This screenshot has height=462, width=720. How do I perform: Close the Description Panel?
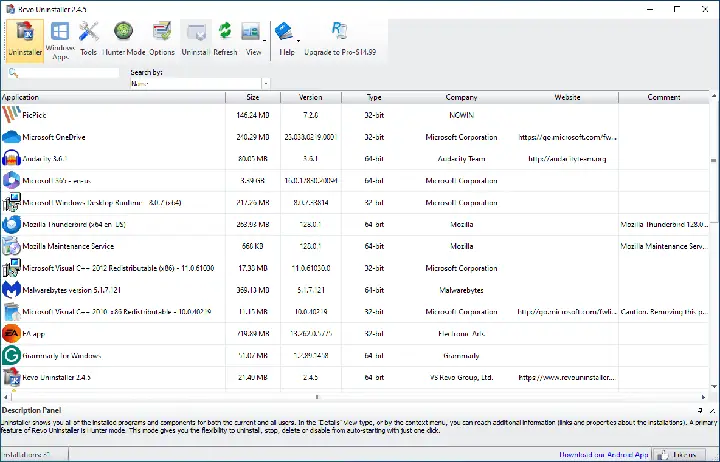(x=712, y=411)
